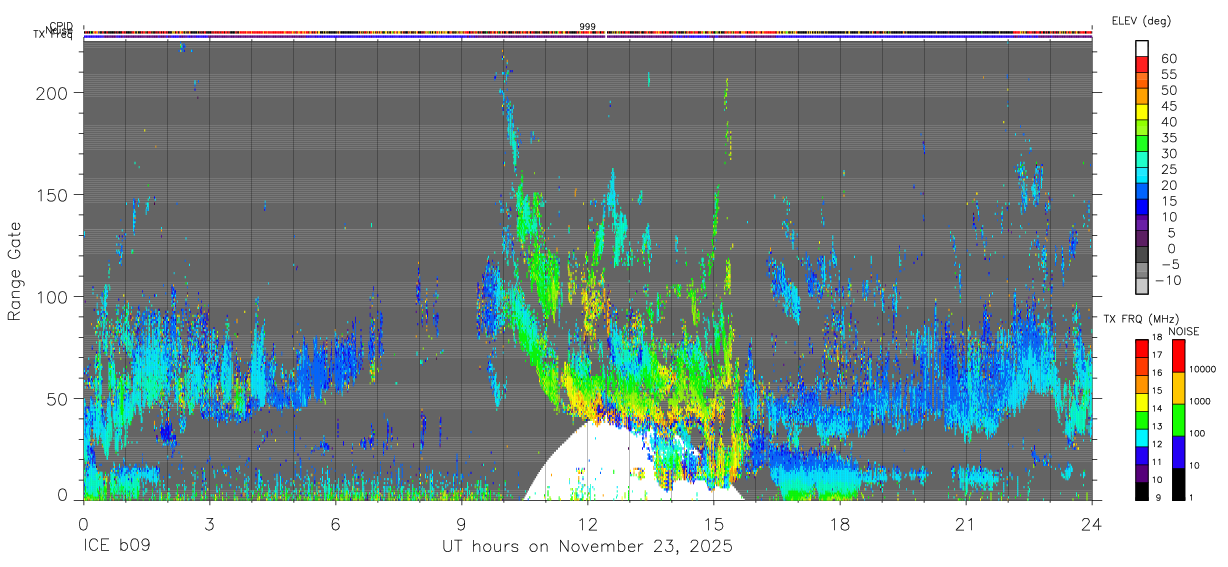Click x-axis tick label '3'

click(x=209, y=524)
